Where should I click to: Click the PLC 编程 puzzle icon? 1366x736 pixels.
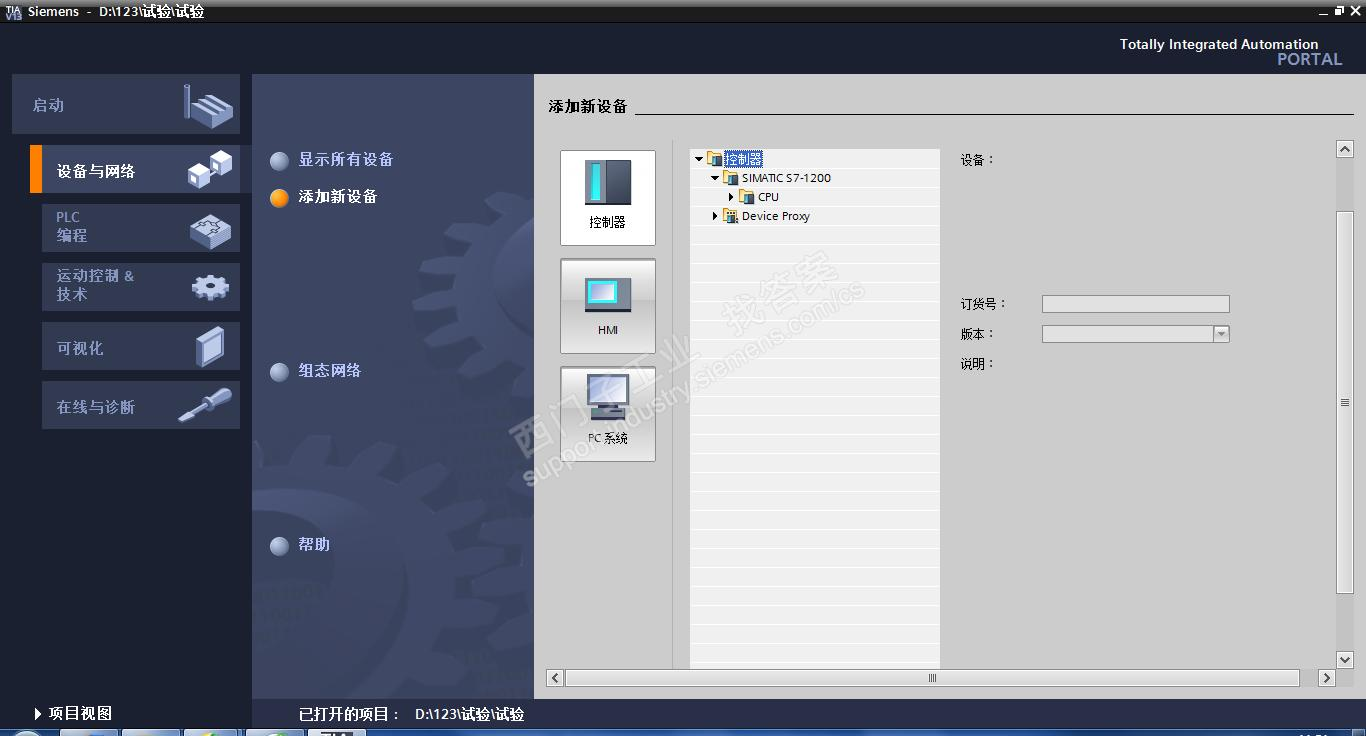tap(210, 231)
